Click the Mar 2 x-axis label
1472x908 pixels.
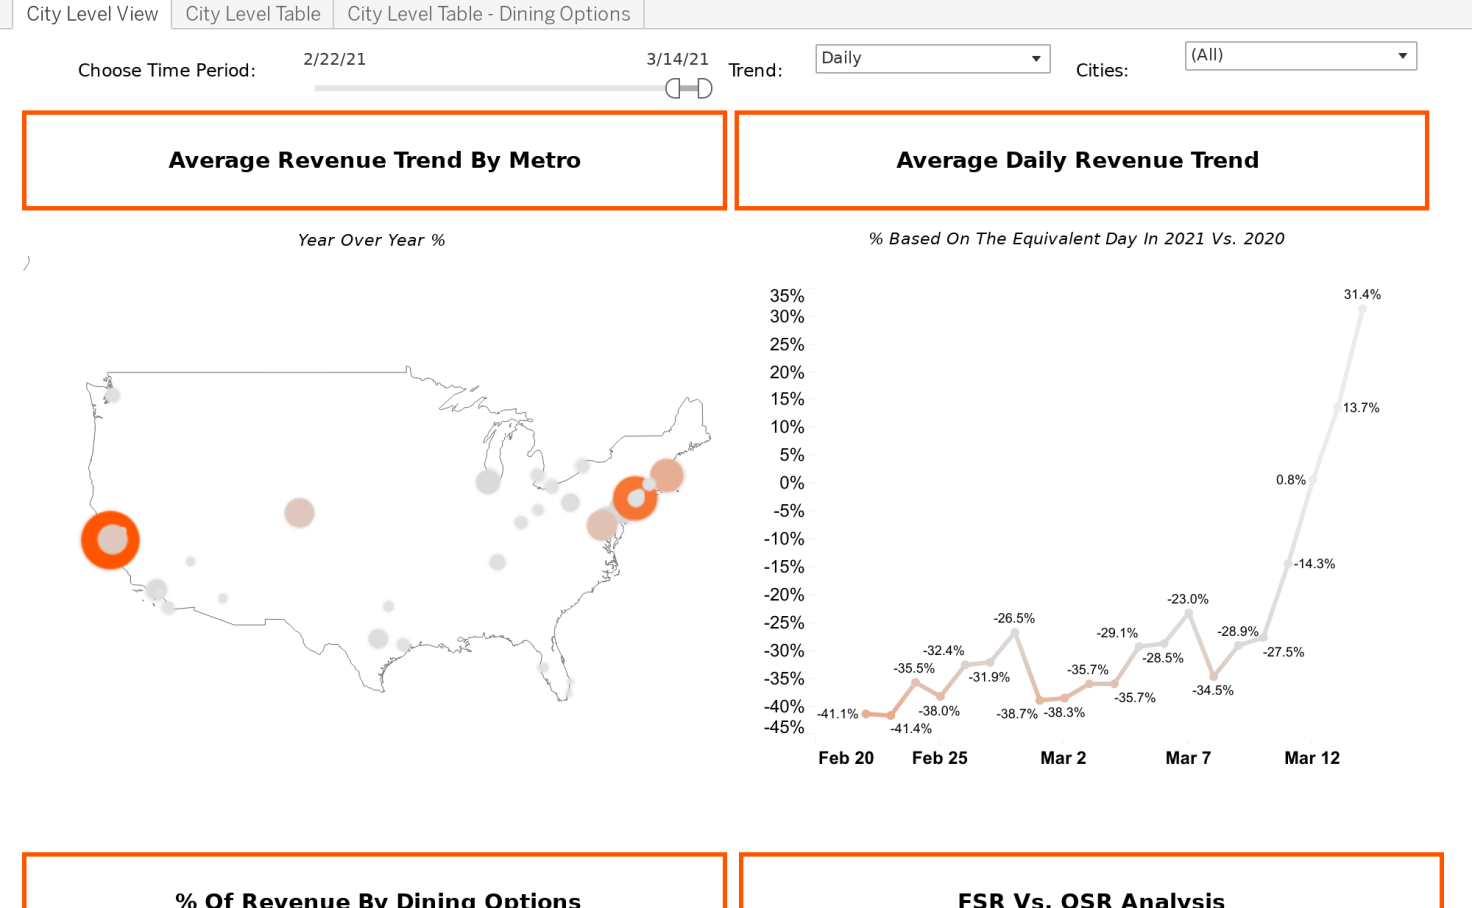(x=1063, y=758)
